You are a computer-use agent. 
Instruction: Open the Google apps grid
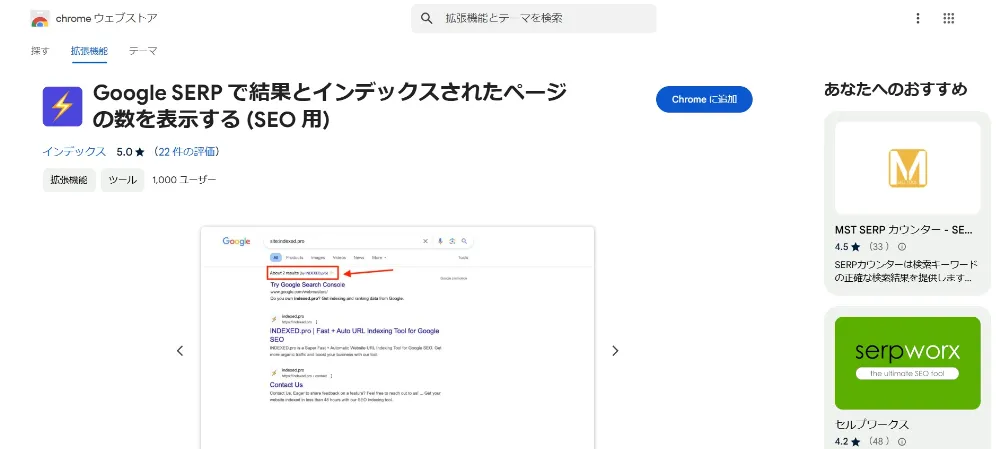tap(948, 18)
